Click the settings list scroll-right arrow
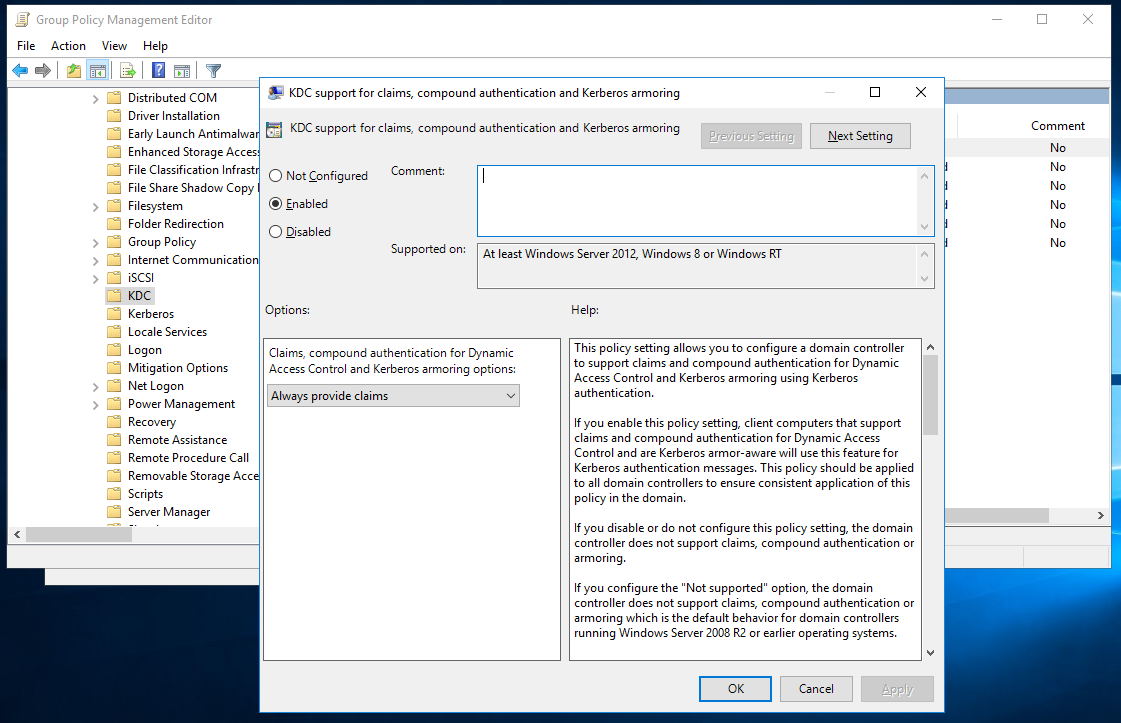Viewport: 1121px width, 723px height. (1100, 516)
